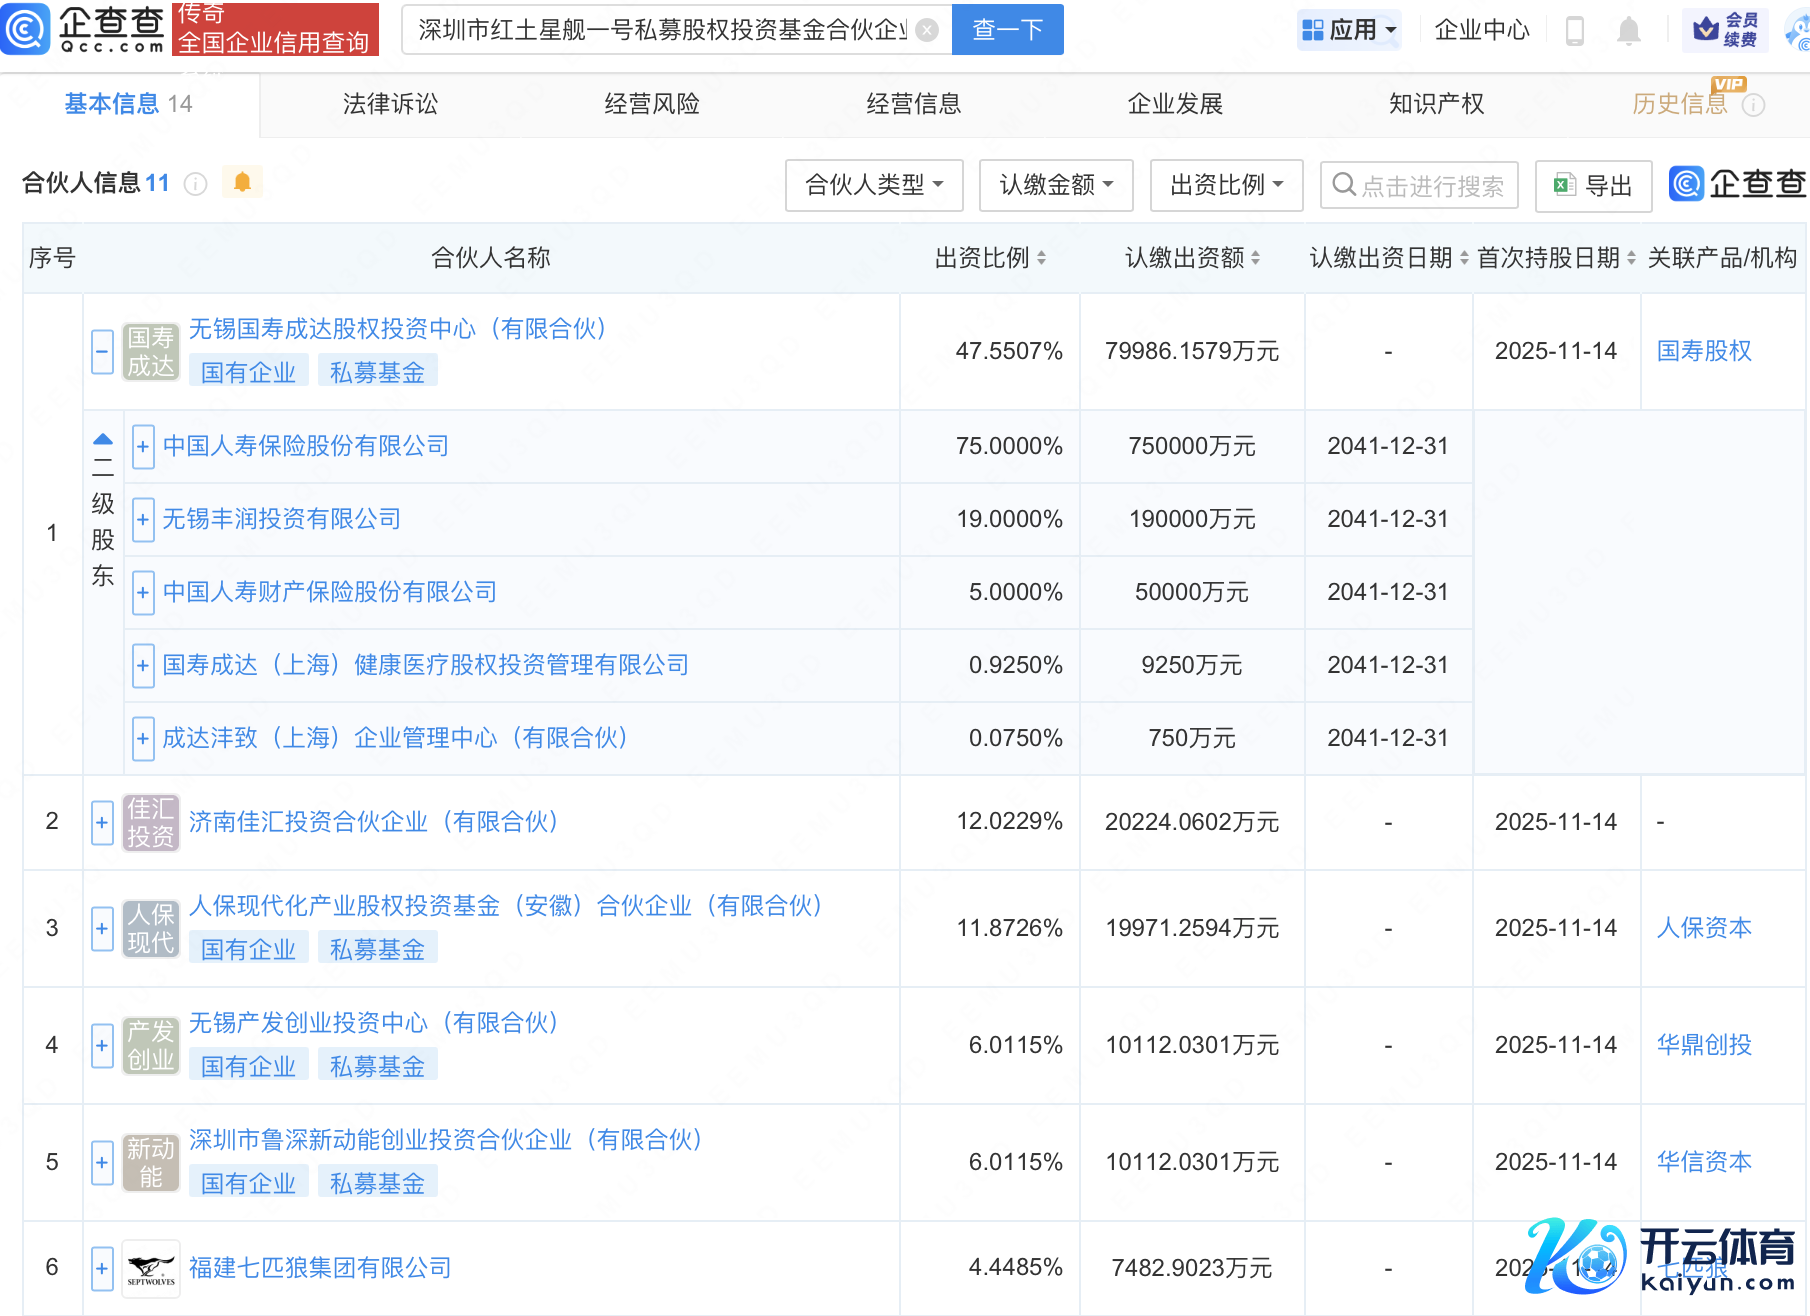
Task: Click the Qcc.com logo icon
Action: click(26, 29)
